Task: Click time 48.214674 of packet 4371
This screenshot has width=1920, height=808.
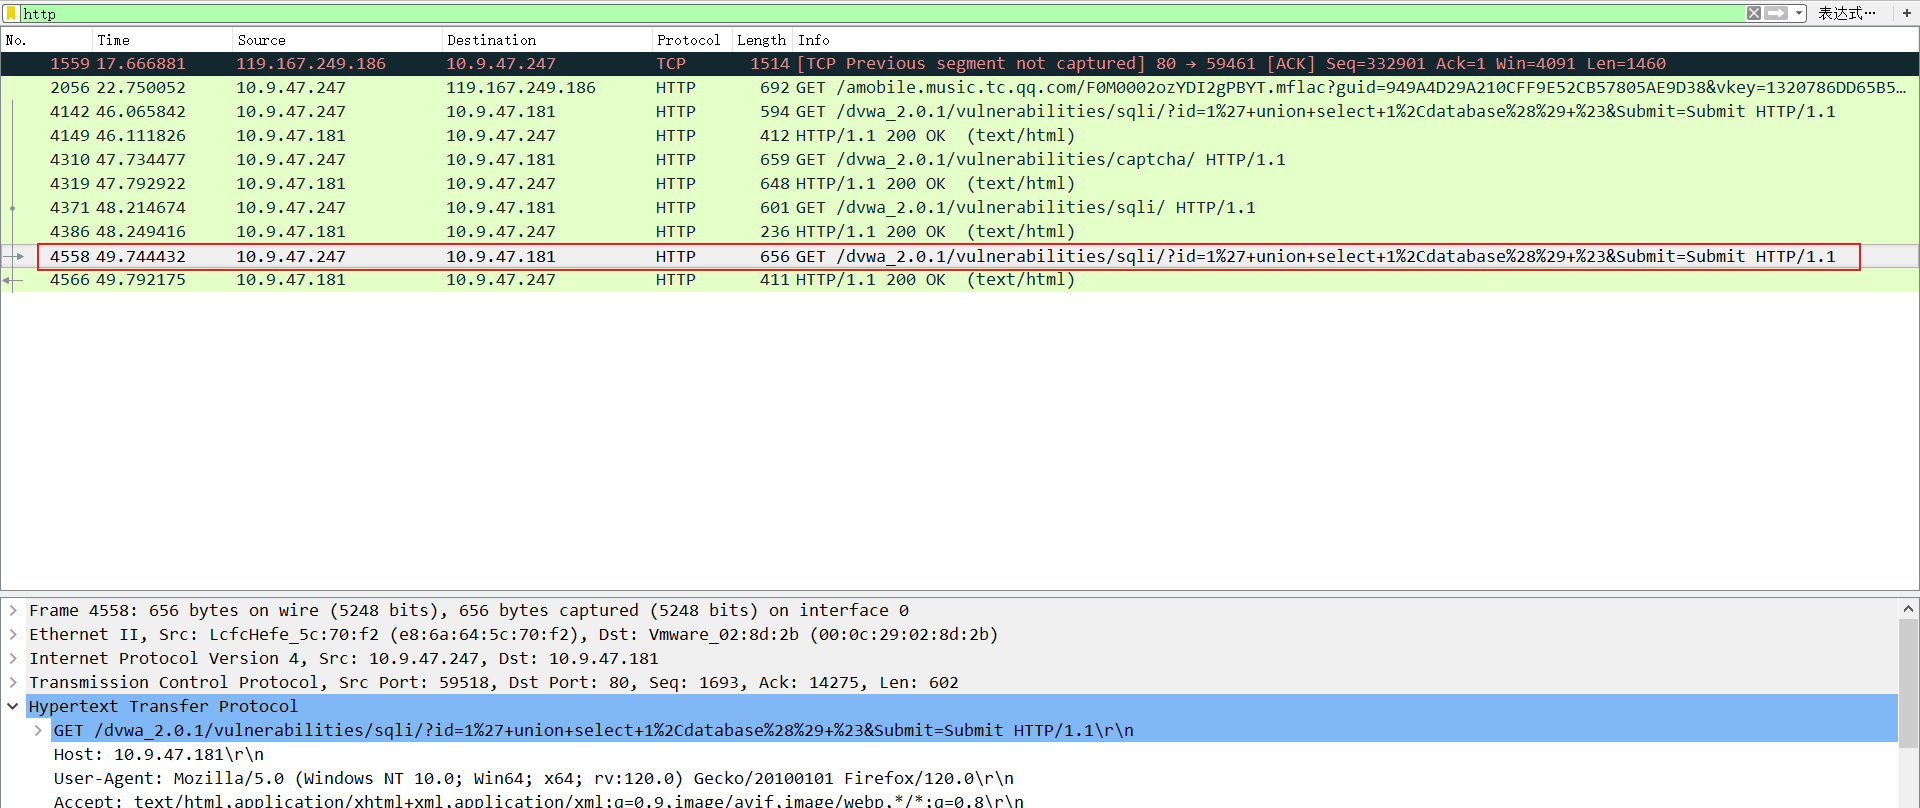Action: tap(141, 207)
